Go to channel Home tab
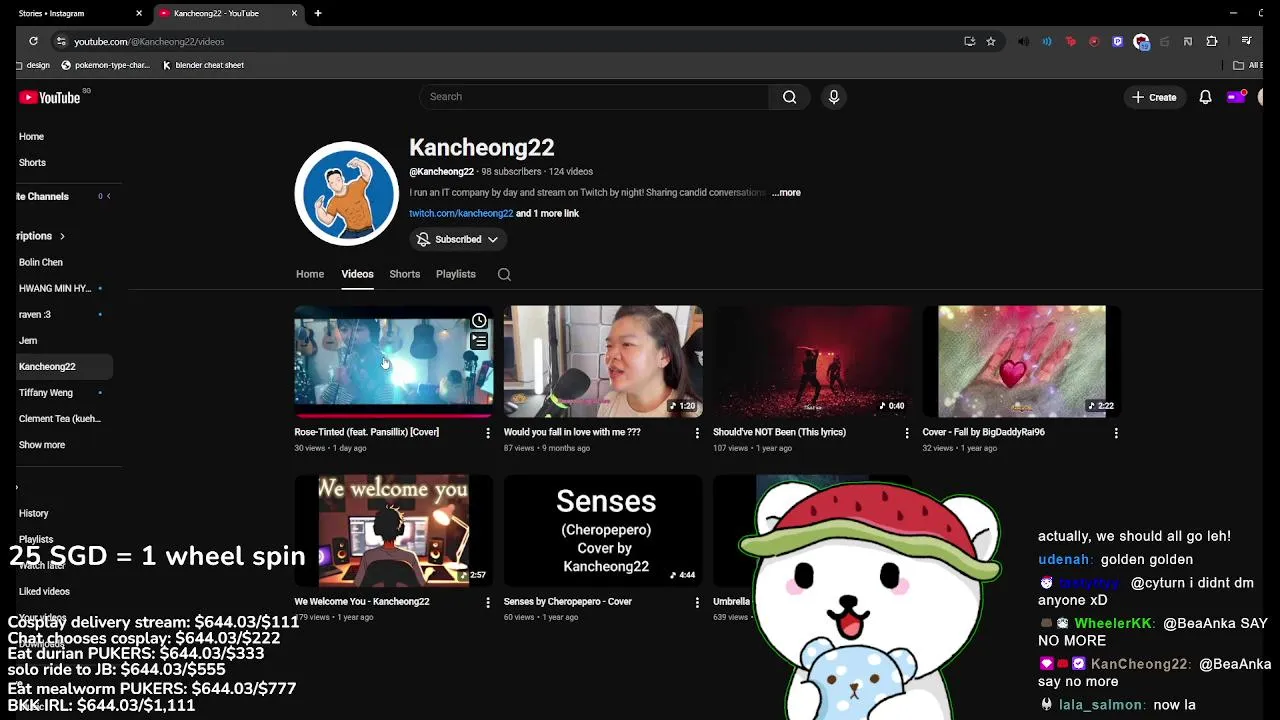 coord(310,274)
